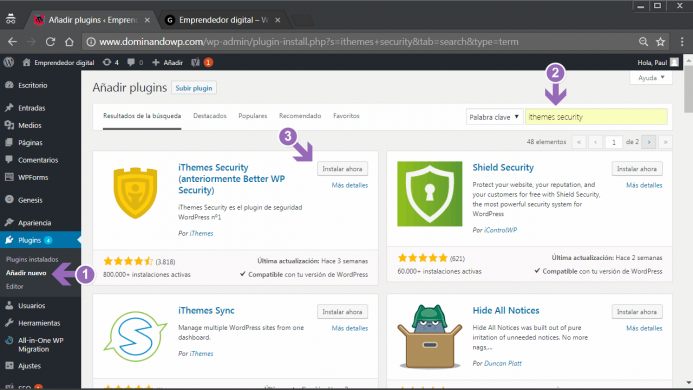Install iThemes Sync with Instalar ahora
Image resolution: width=693 pixels, height=390 pixels.
pos(342,312)
